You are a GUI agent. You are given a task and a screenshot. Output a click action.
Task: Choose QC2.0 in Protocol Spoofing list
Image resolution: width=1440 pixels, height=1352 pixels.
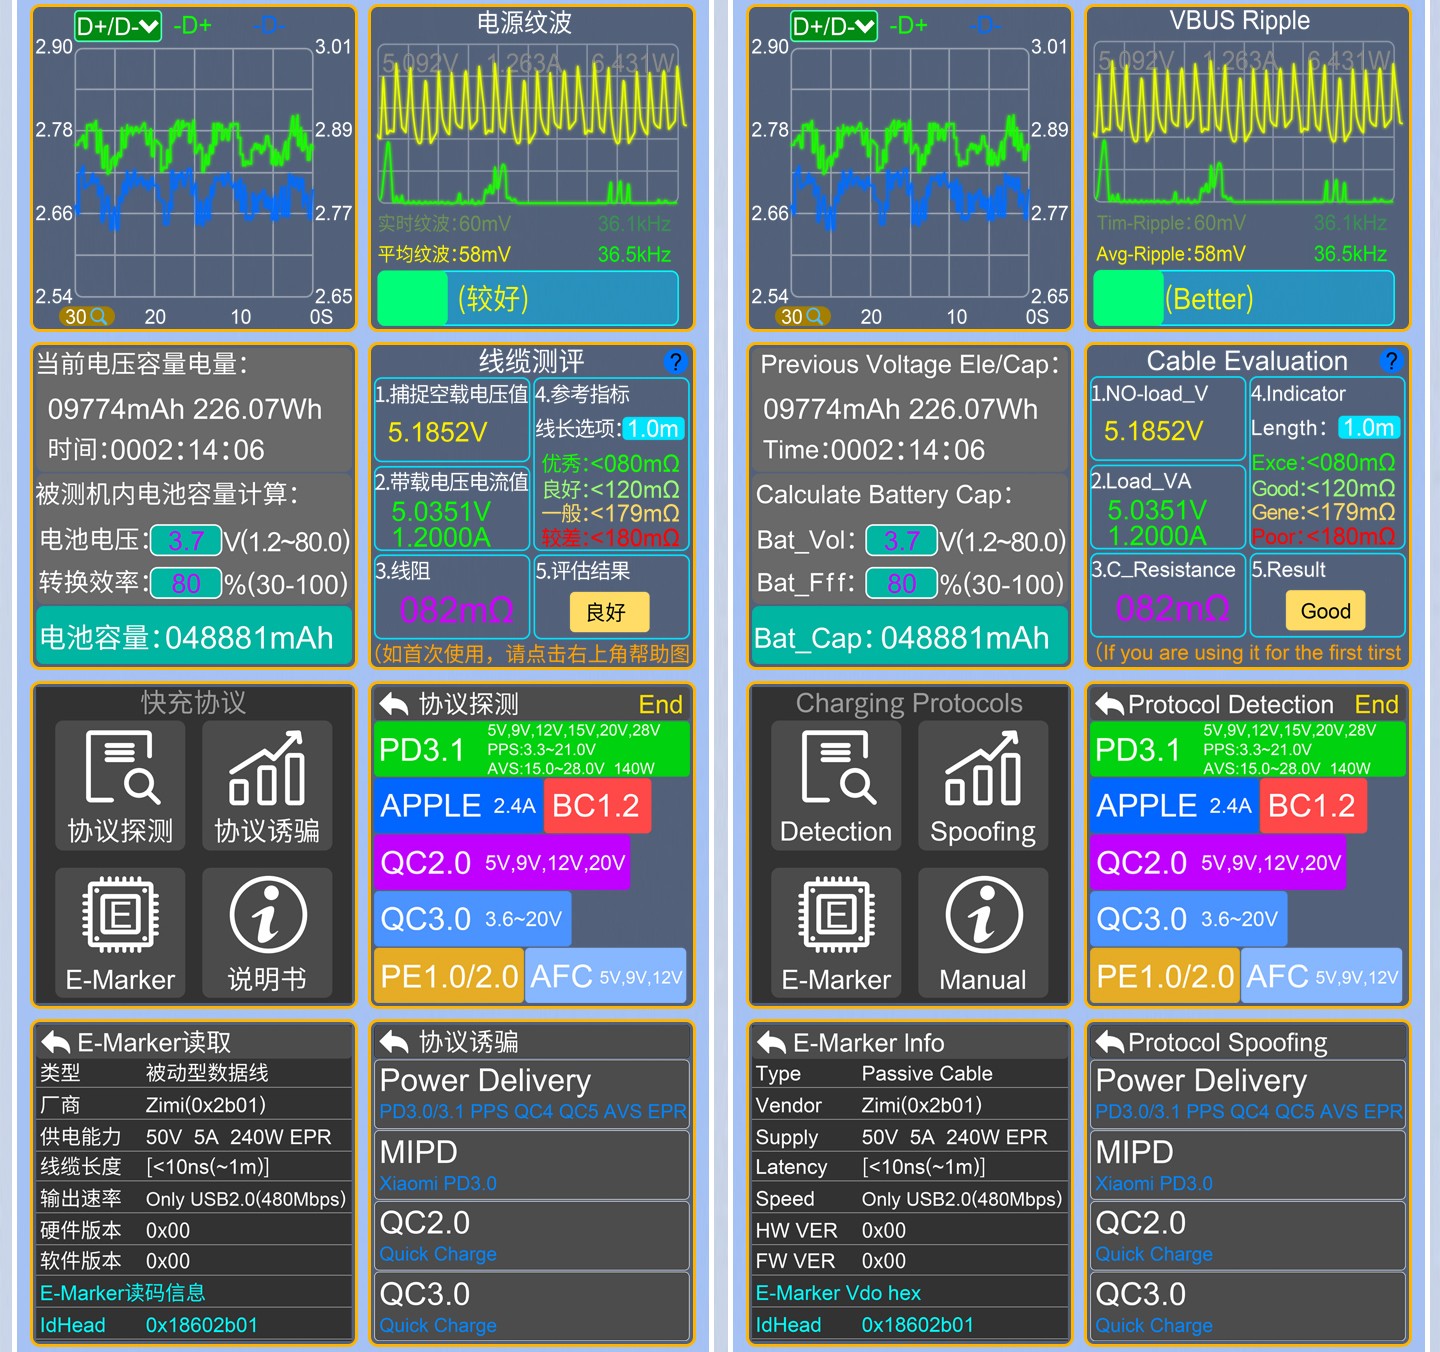pyautogui.click(x=1248, y=1236)
